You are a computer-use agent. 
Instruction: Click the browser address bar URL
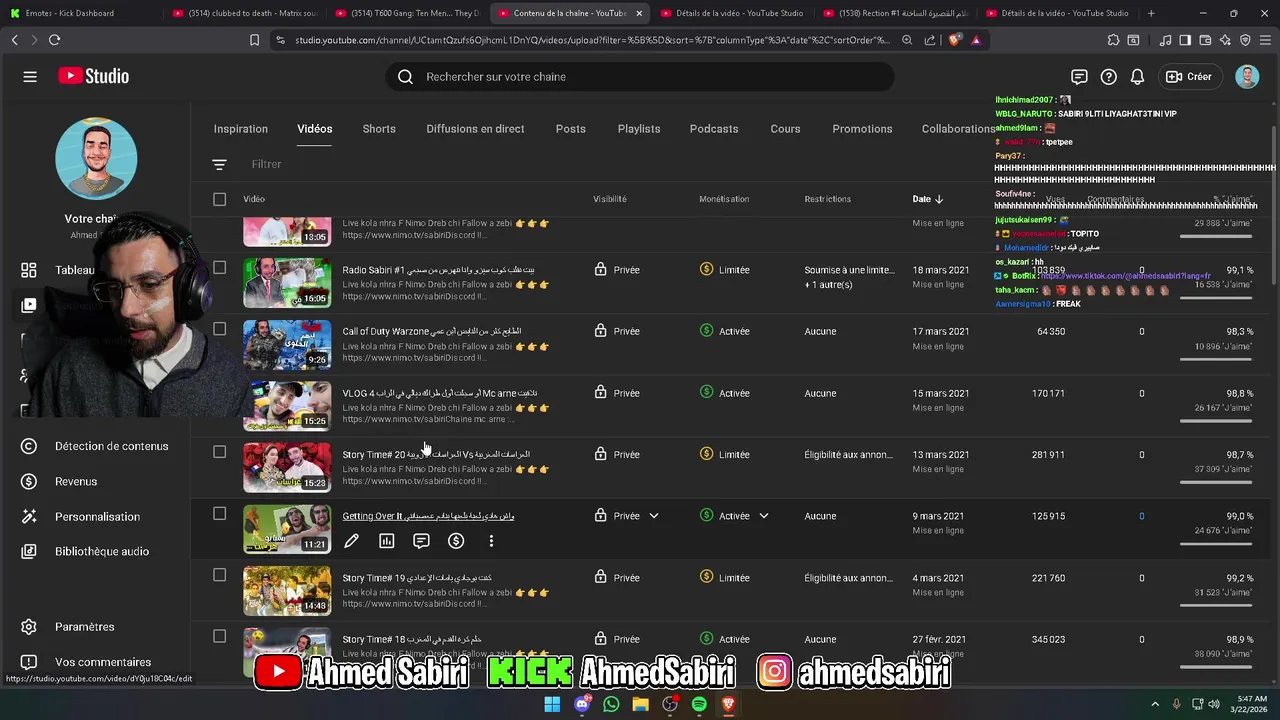[591, 40]
